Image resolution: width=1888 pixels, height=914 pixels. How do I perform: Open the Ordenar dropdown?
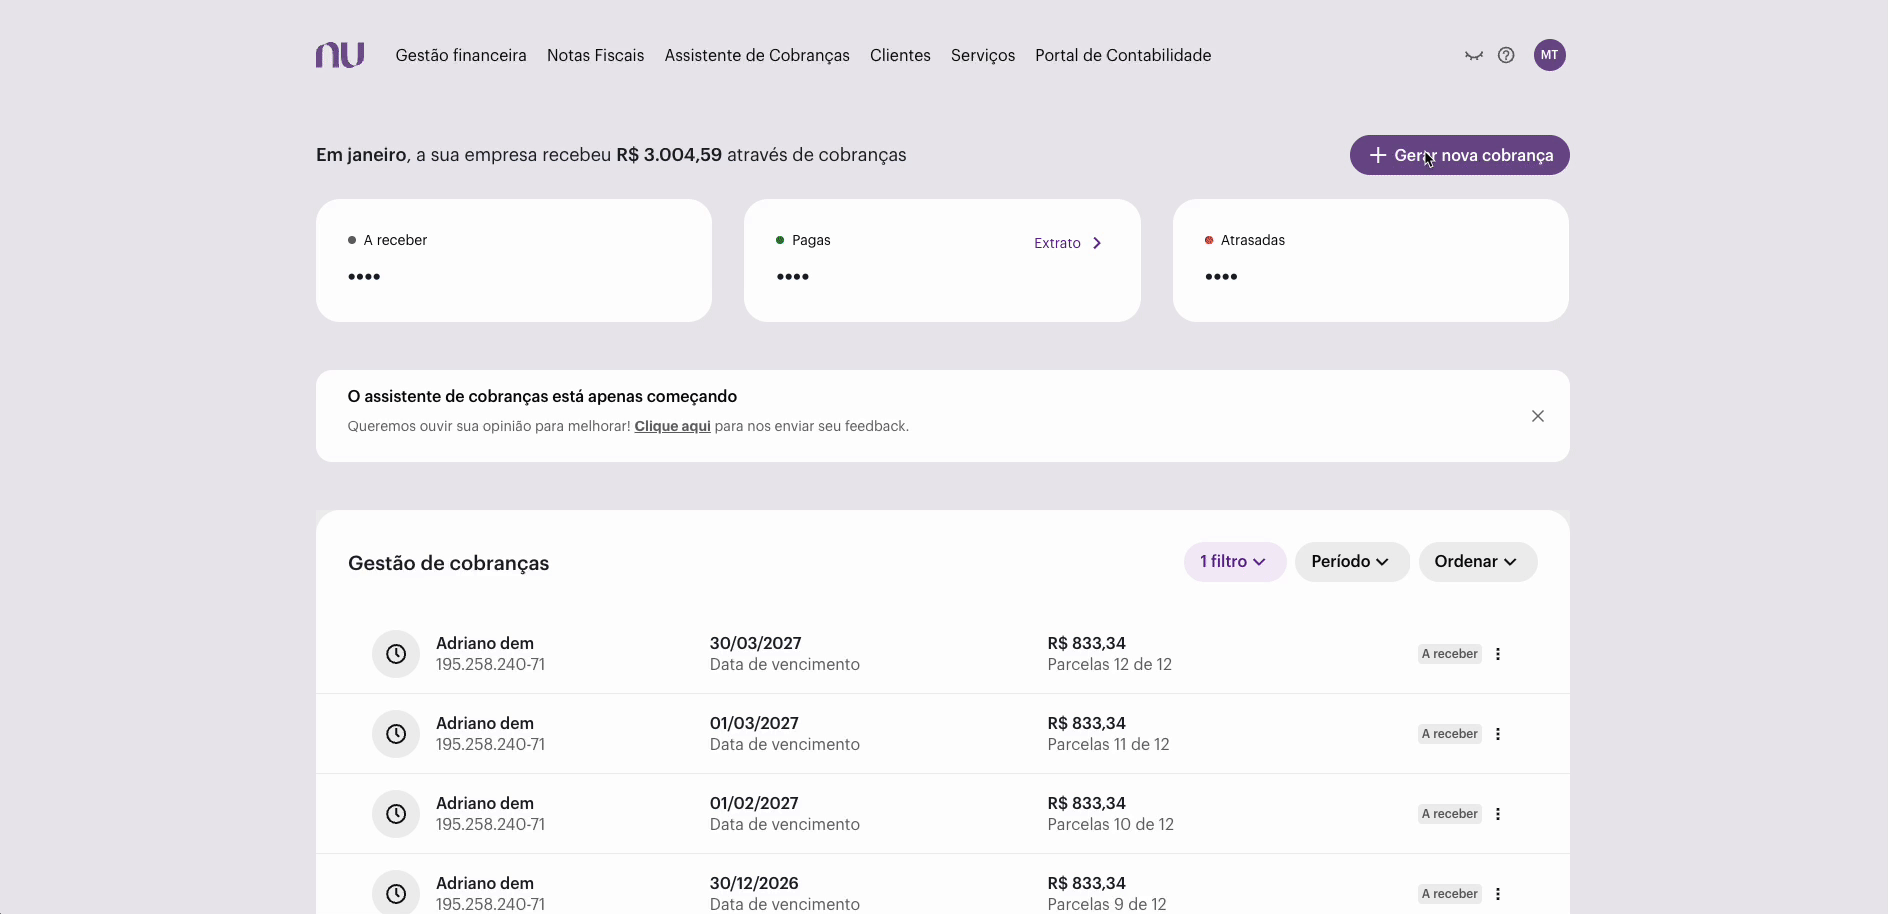click(x=1477, y=562)
